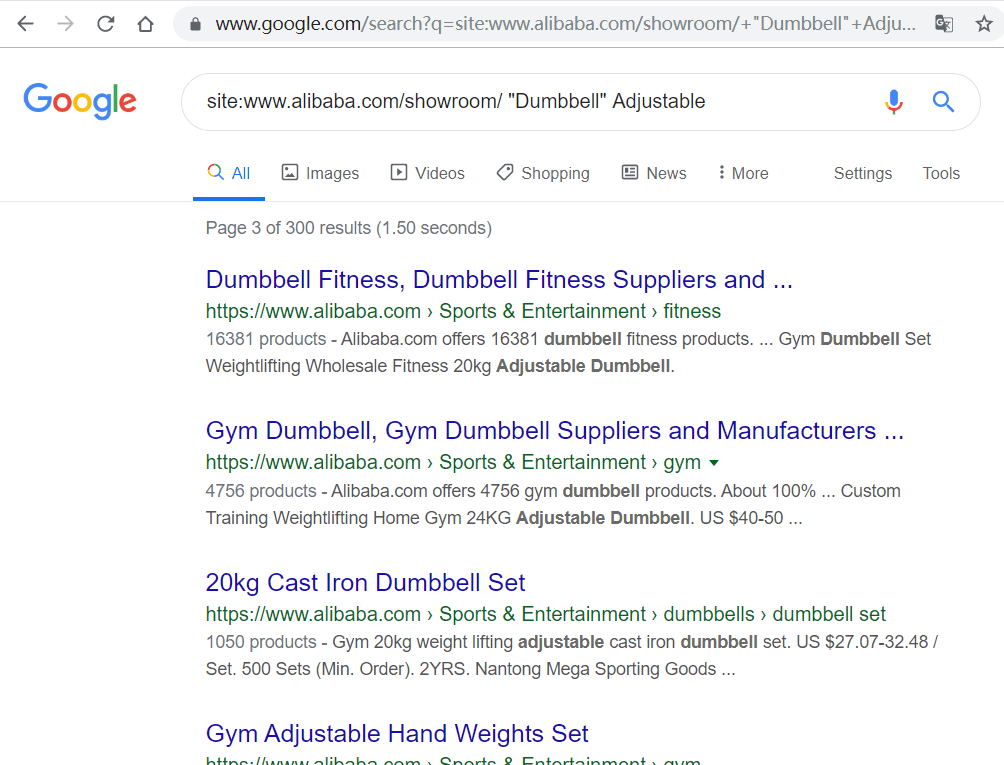The height and width of the screenshot is (765, 1004).
Task: Open the Dumbbell Fitness Suppliers result
Action: (x=499, y=280)
